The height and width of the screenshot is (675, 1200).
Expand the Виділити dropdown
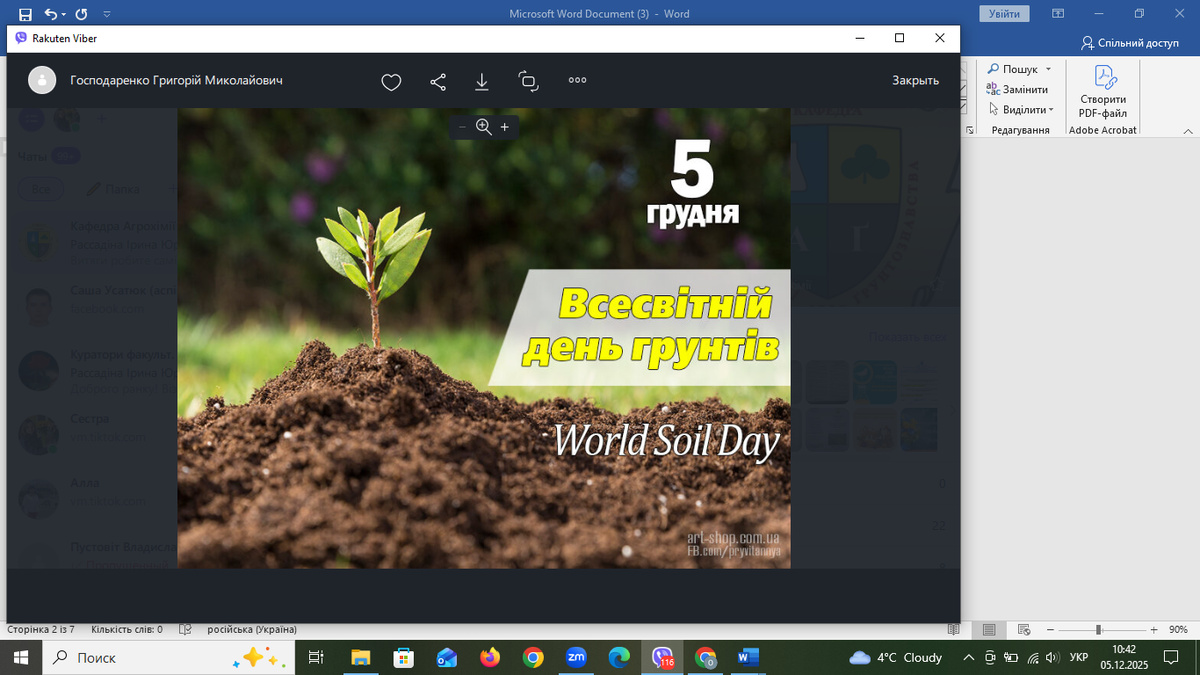(1051, 110)
